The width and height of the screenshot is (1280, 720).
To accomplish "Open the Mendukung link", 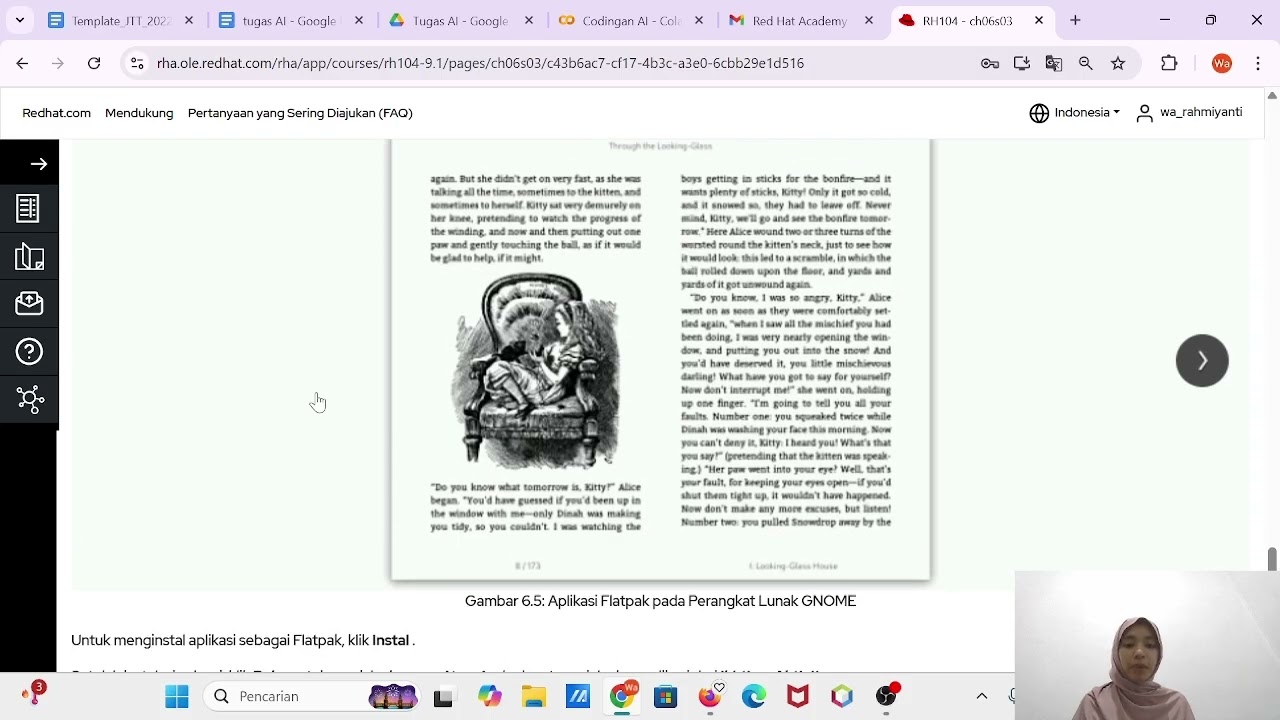I will point(139,113).
